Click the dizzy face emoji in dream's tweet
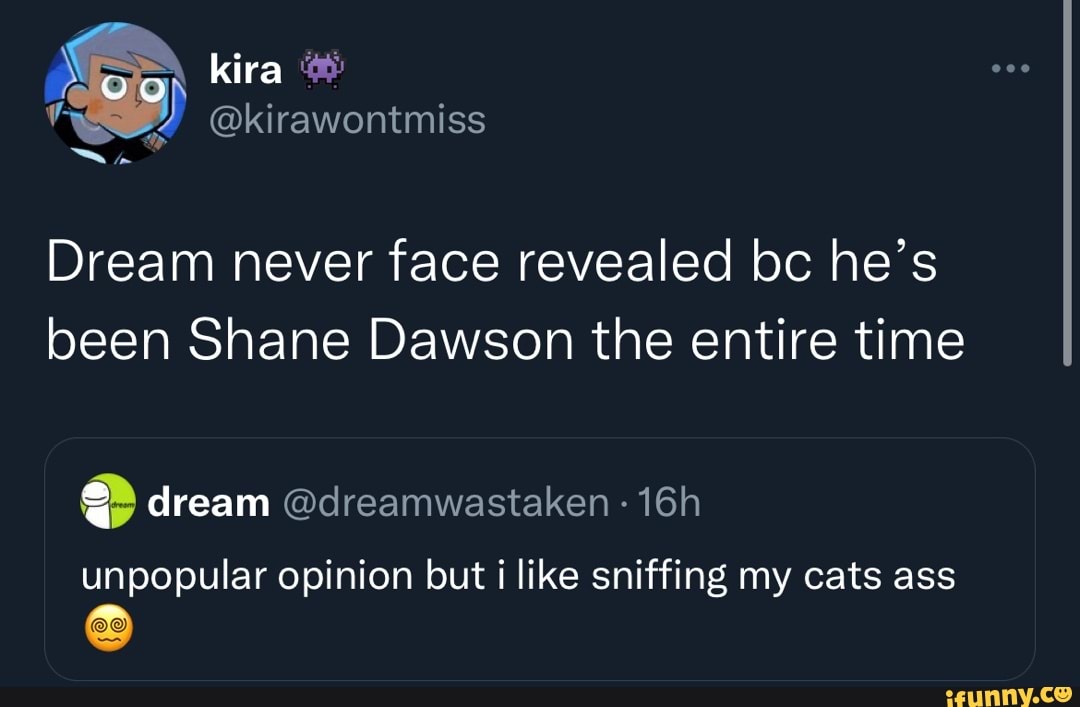This screenshot has height=707, width=1080. [x=108, y=627]
